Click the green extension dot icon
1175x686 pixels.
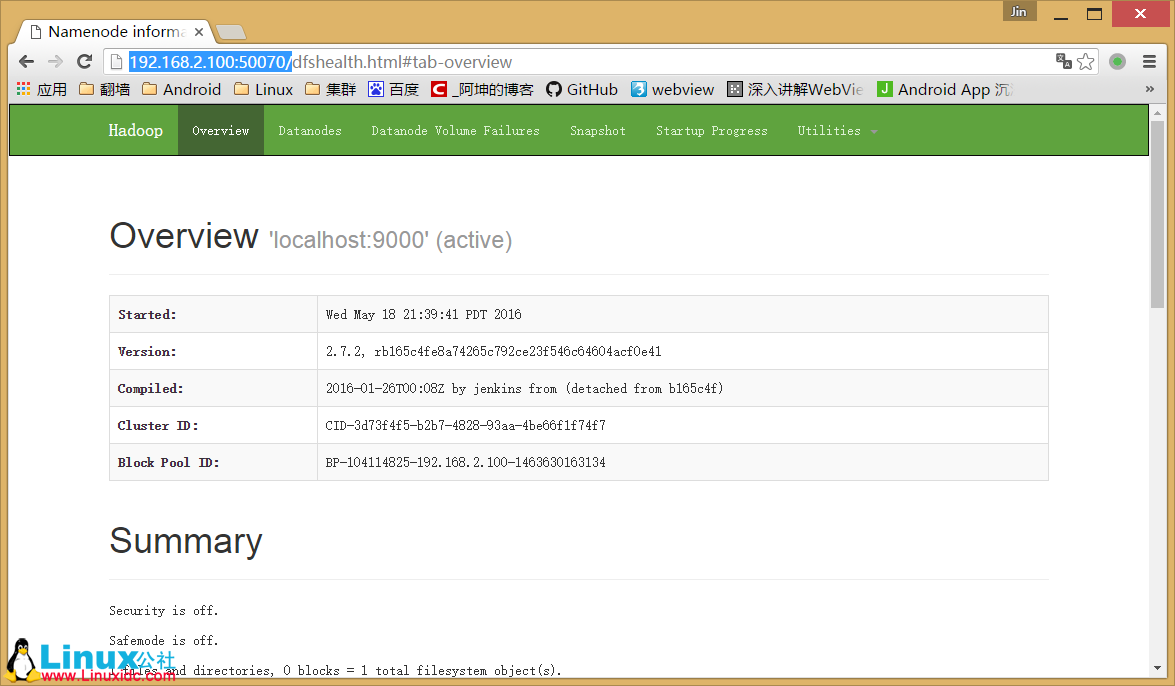[x=1117, y=61]
